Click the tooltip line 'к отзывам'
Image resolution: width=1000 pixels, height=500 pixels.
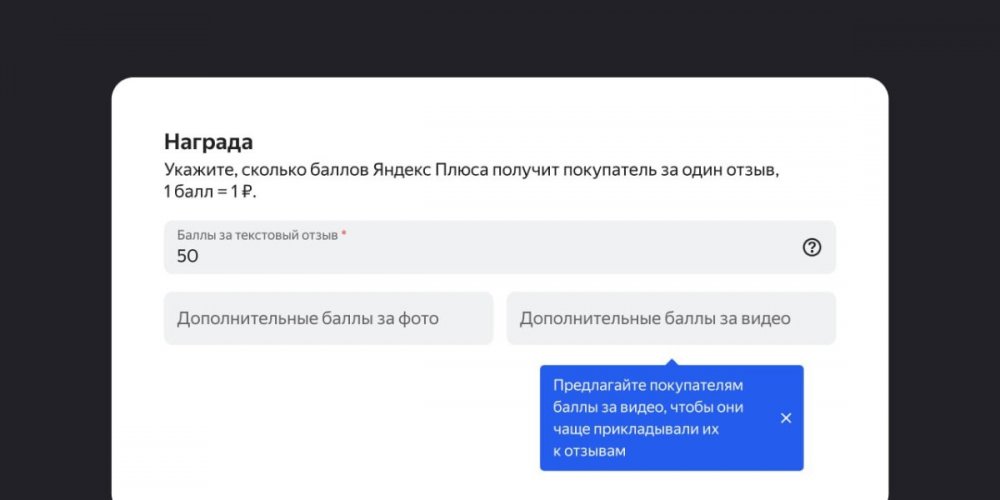click(x=589, y=452)
